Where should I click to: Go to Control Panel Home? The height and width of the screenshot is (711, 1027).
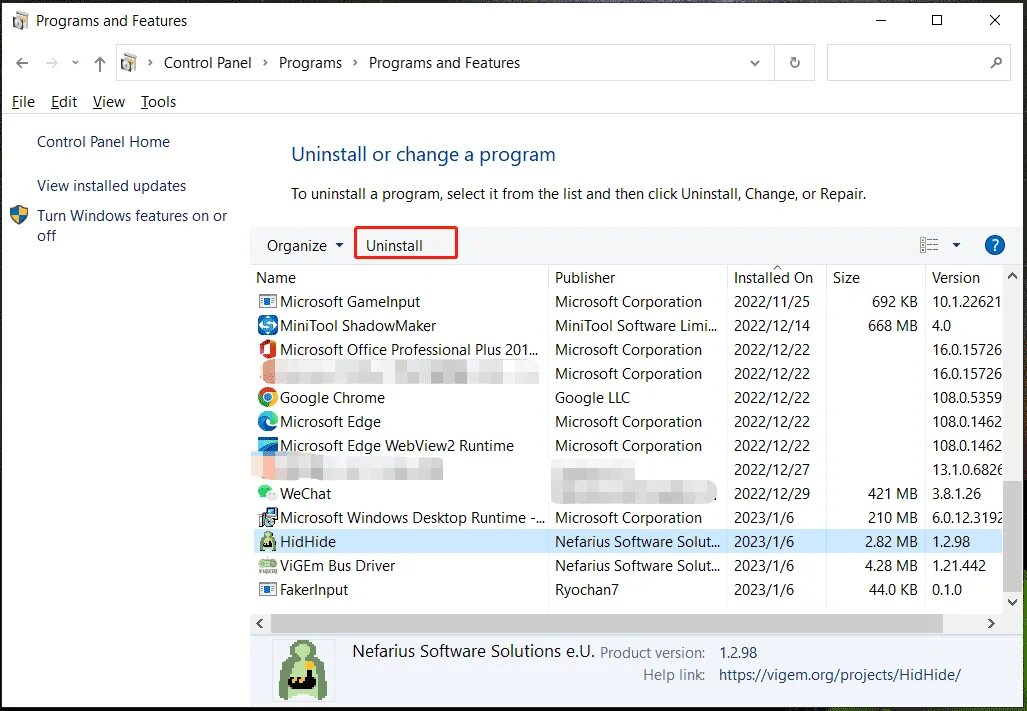coord(103,142)
